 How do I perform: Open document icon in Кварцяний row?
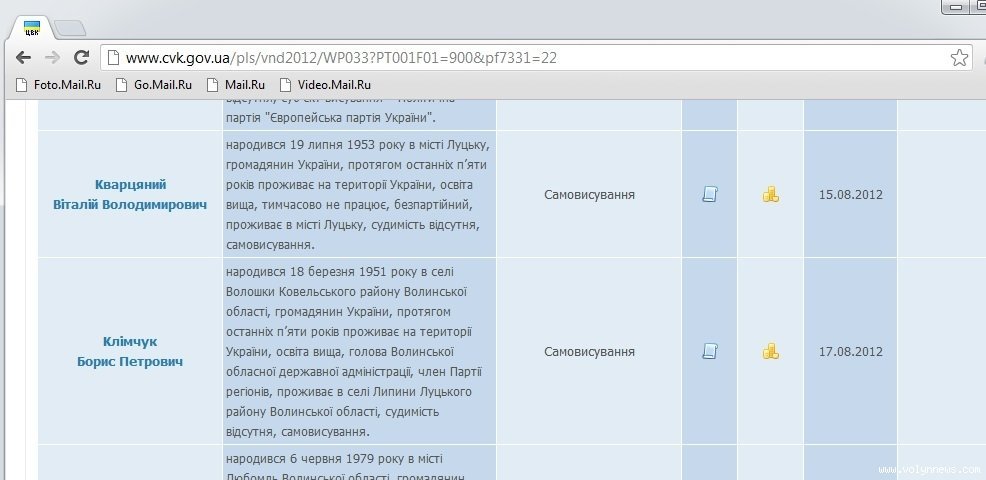coord(710,194)
